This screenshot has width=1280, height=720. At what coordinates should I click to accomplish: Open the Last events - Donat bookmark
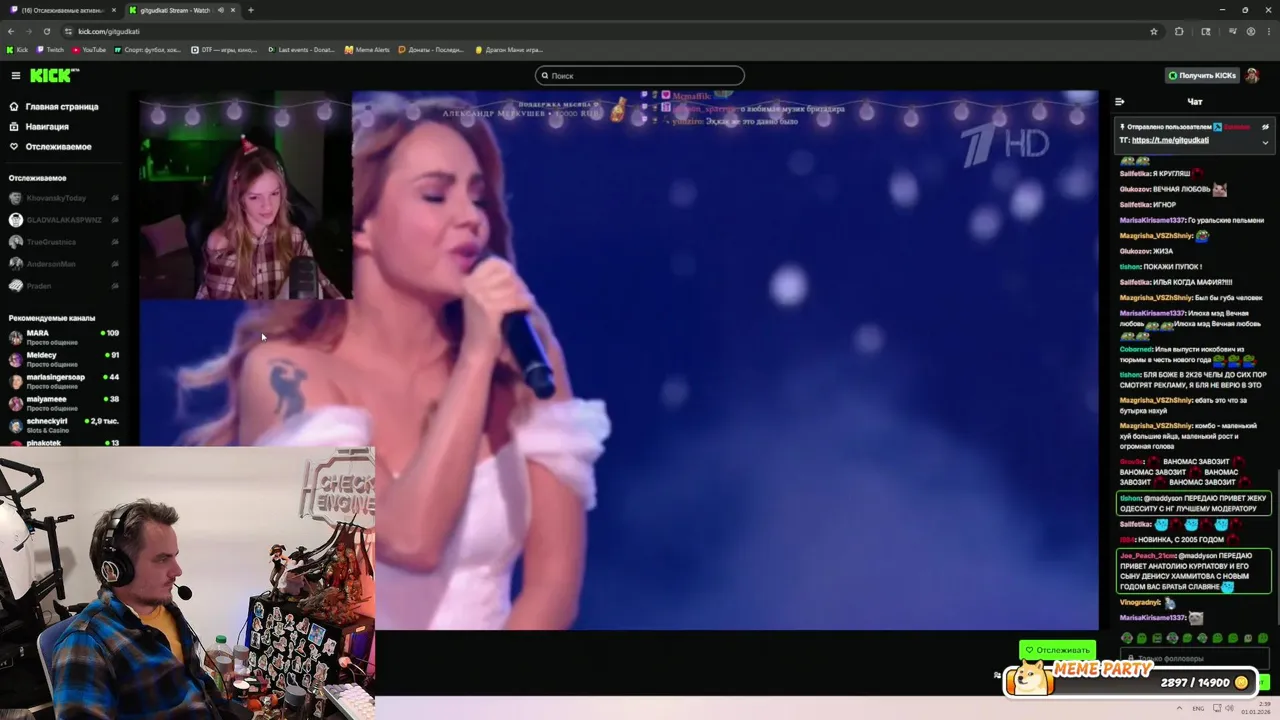click(301, 49)
